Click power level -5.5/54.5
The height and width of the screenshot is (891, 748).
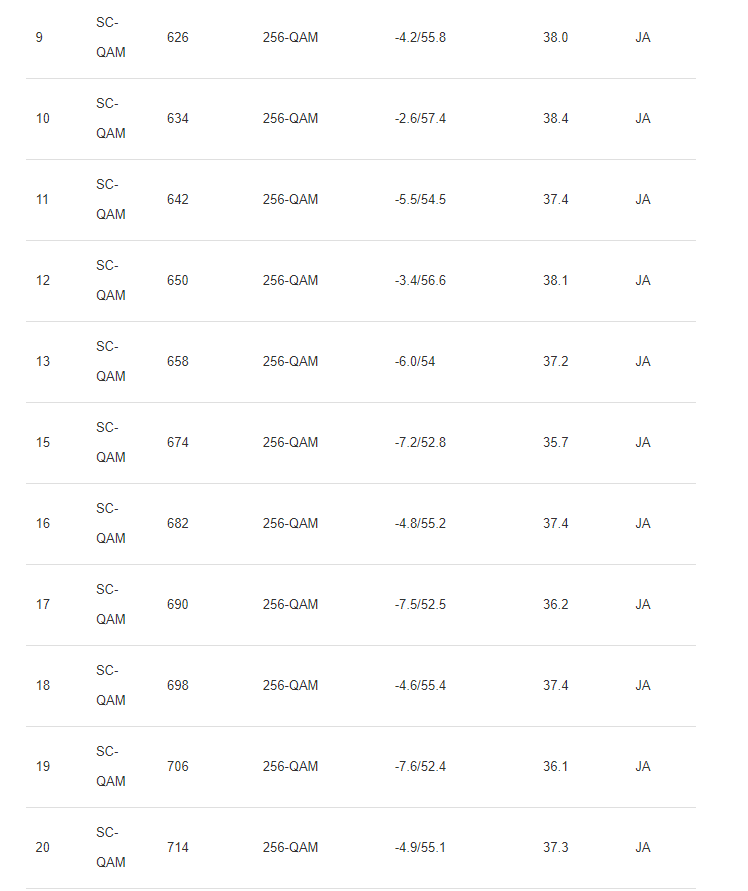pos(420,199)
